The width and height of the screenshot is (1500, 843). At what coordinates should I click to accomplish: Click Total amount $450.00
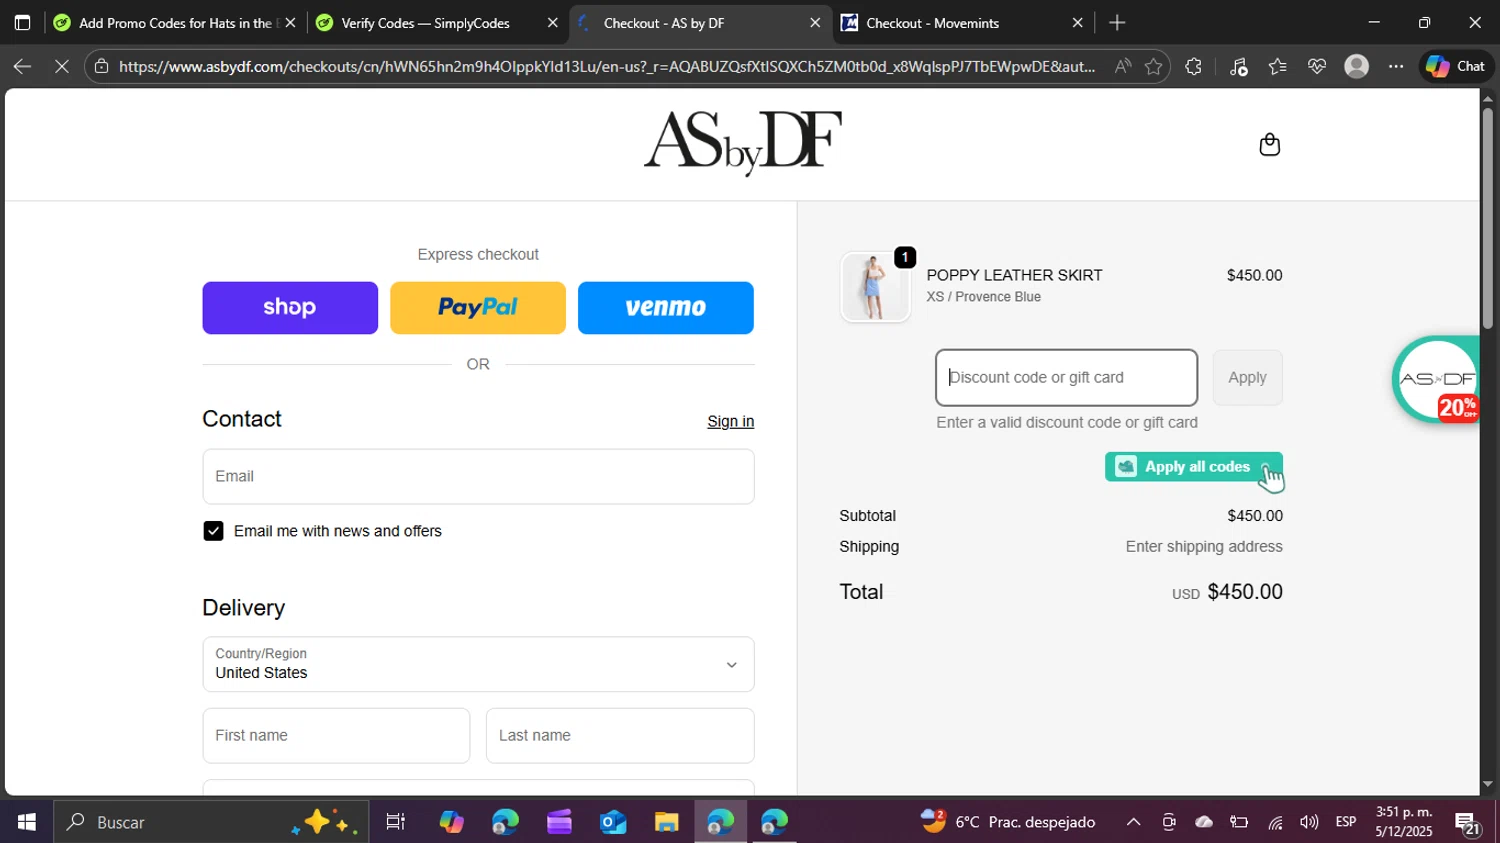[x=1245, y=592]
